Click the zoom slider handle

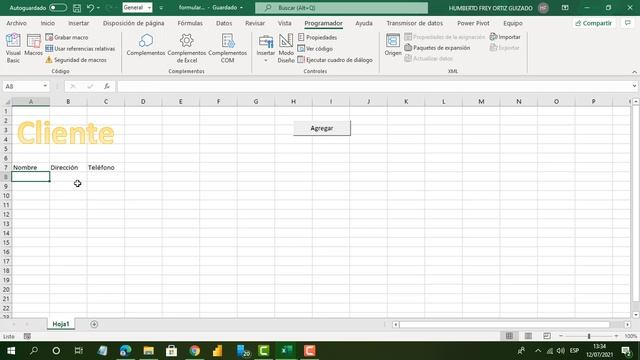(x=589, y=336)
